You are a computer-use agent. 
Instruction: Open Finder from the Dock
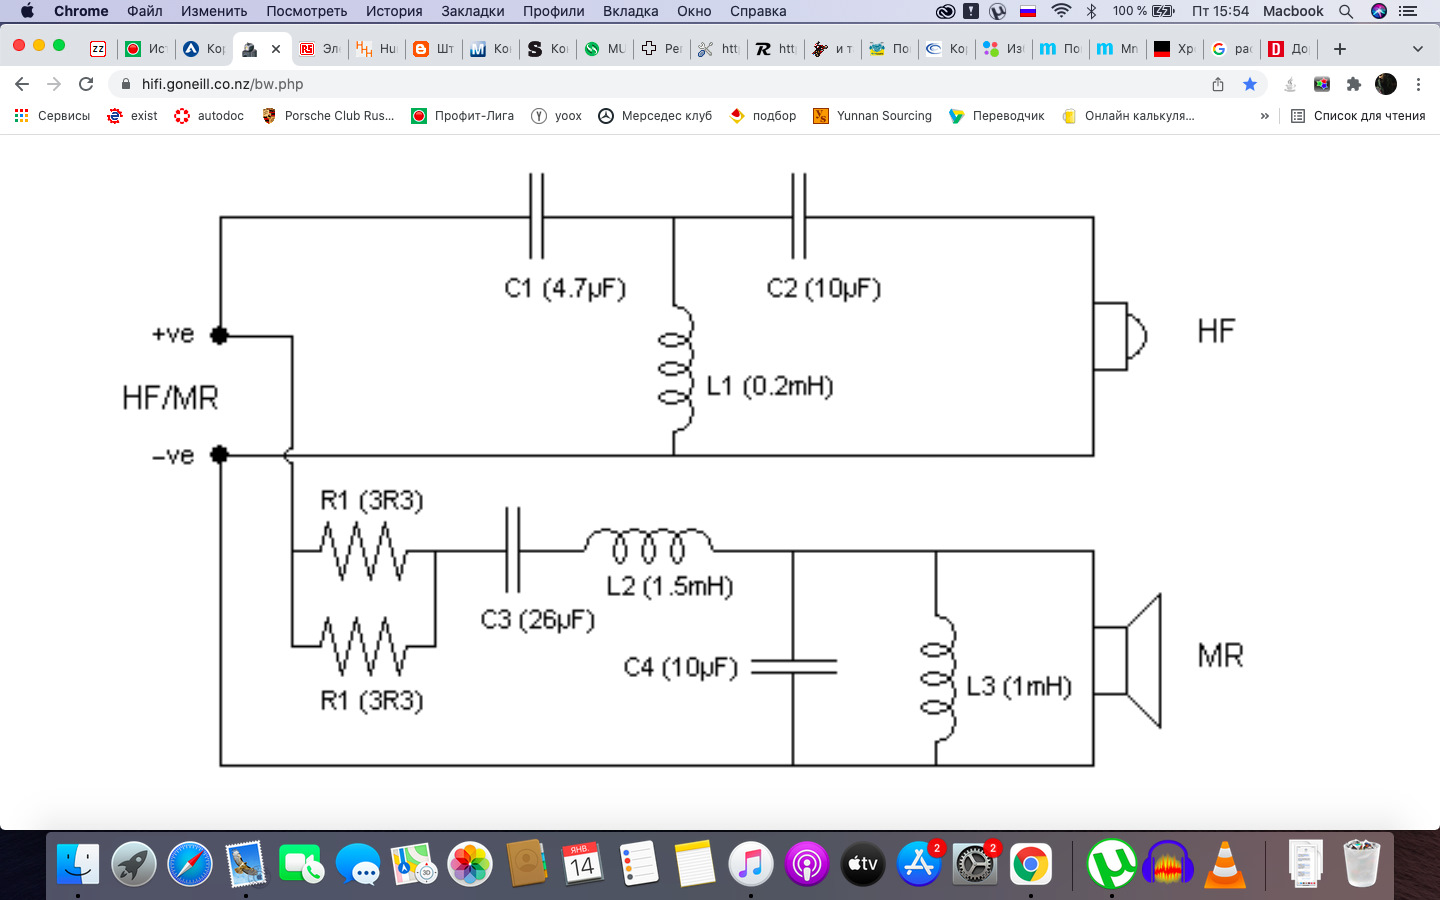[x=78, y=864]
